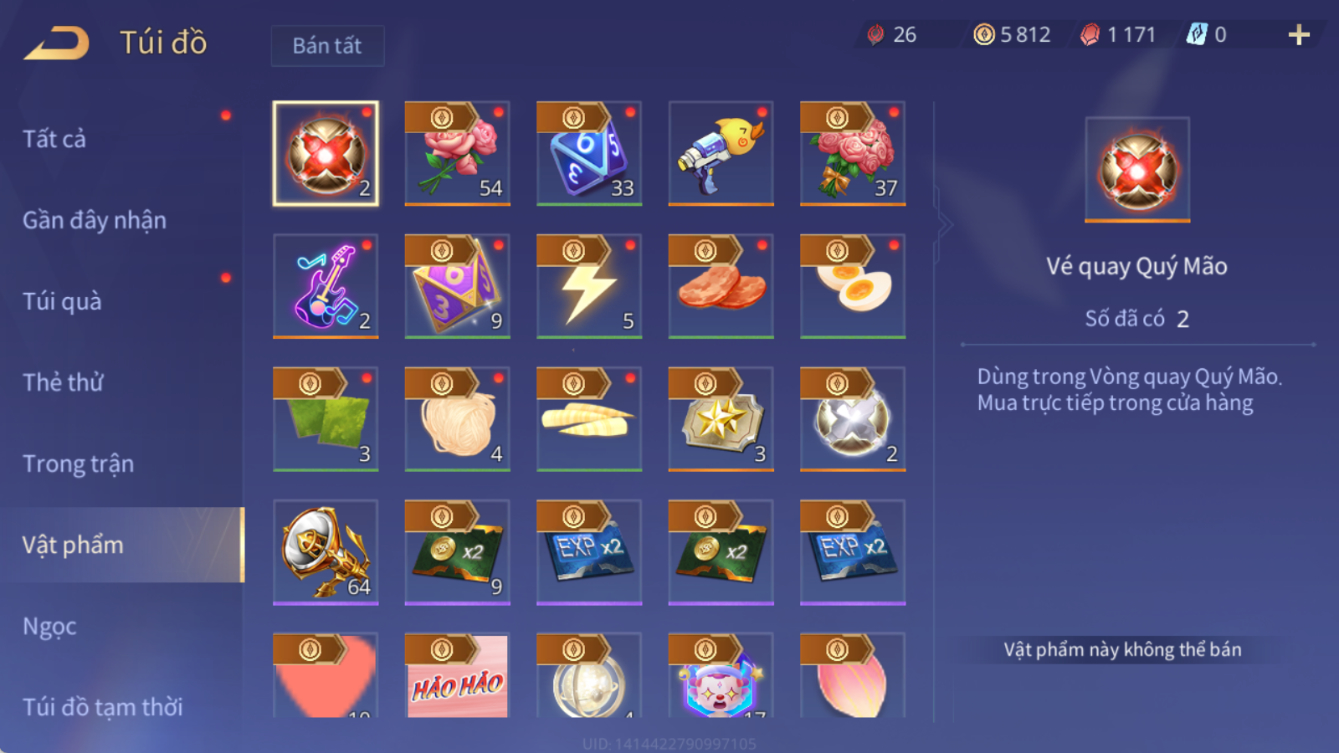Select the pink rose bouquet with 37
Screen dimensions: 1339x753
click(x=853, y=154)
